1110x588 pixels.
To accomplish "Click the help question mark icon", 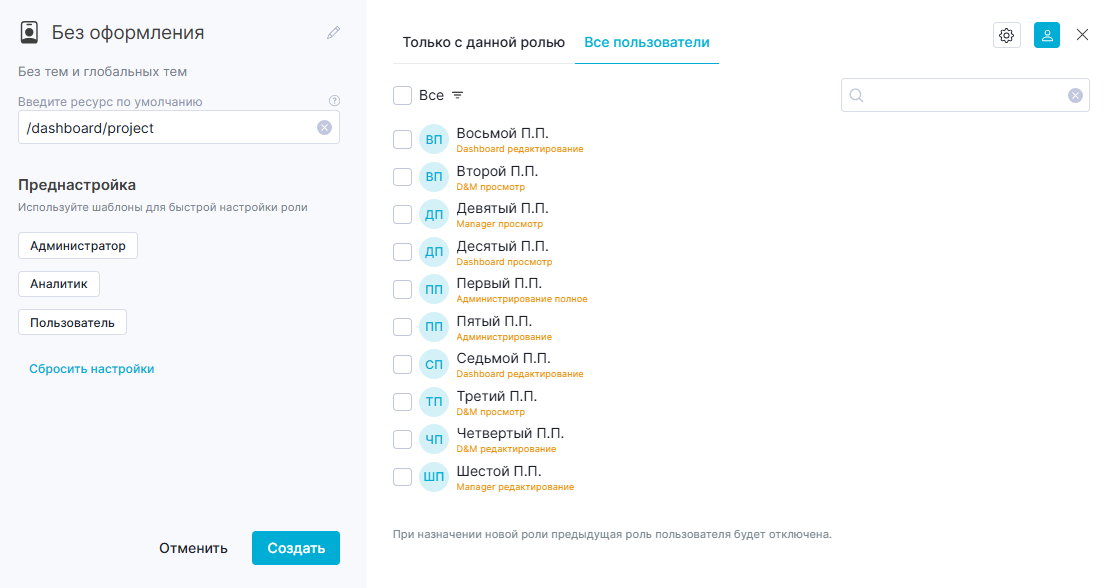I will [x=334, y=101].
